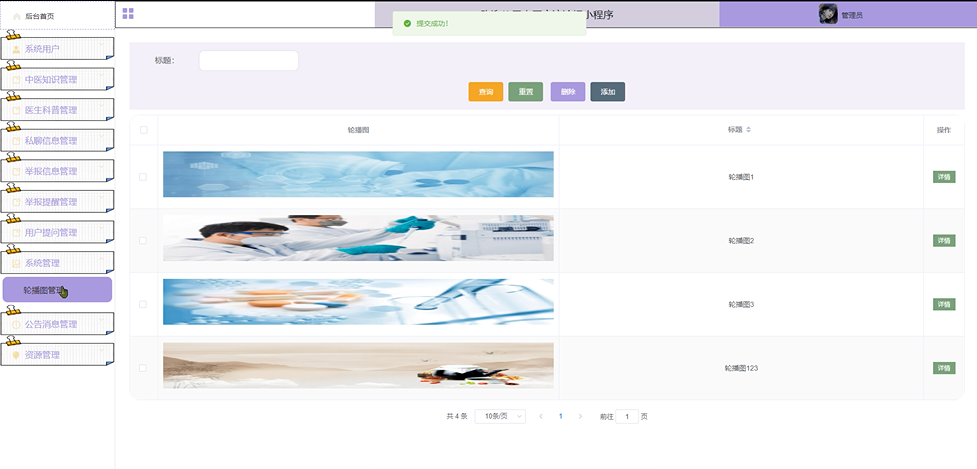Tick the checkbox for row 轮播图1
The image size is (977, 469).
[143, 177]
